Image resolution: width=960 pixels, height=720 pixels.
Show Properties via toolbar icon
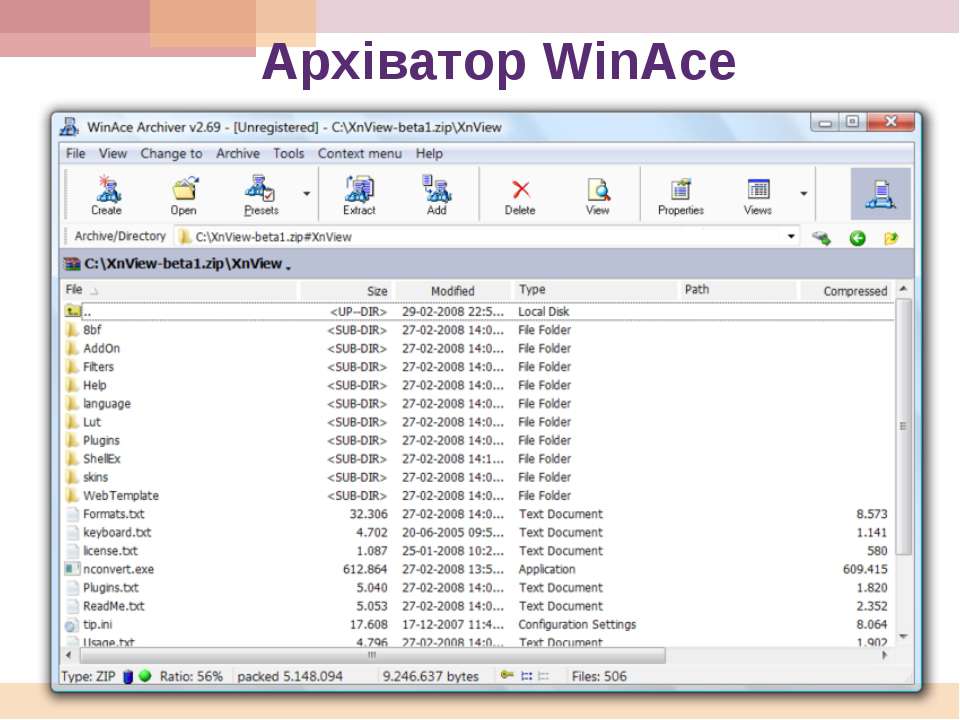(x=680, y=189)
